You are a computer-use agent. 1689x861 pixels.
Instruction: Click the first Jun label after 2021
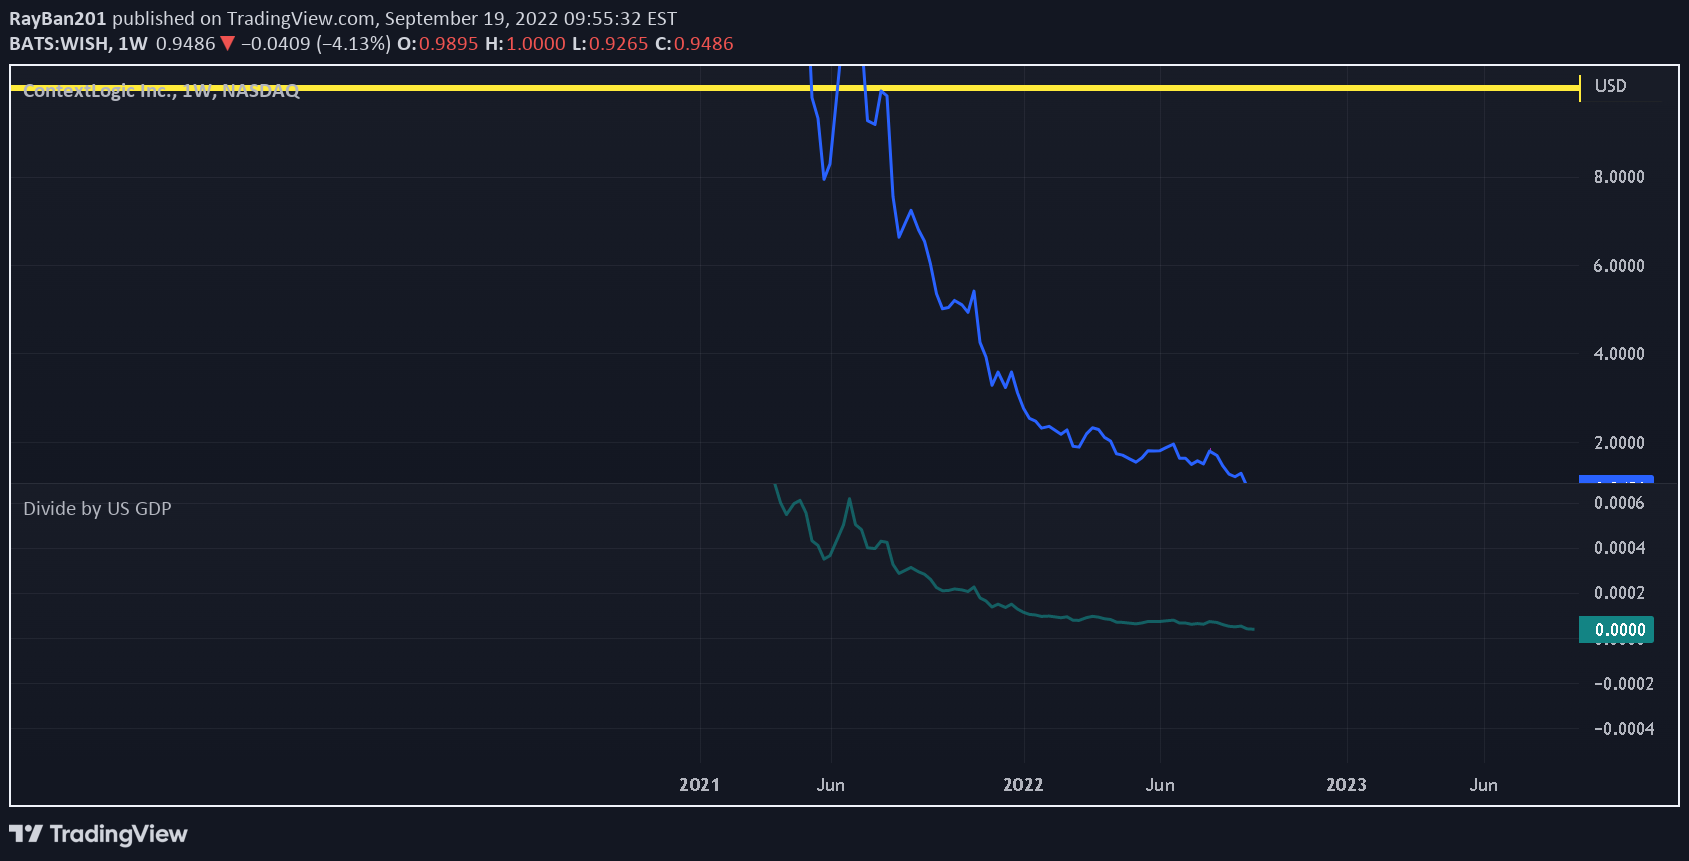(830, 785)
